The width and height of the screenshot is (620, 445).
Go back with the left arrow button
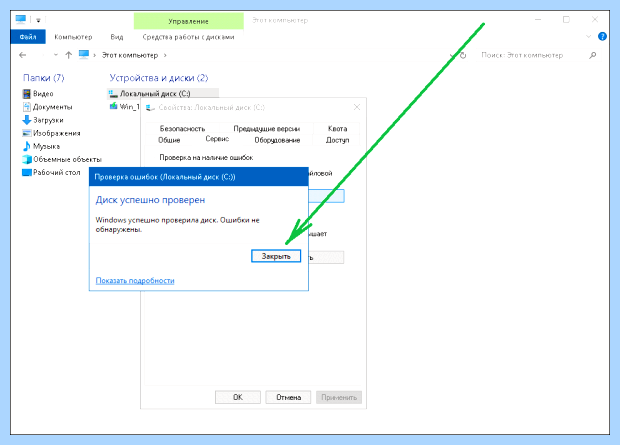pos(23,55)
